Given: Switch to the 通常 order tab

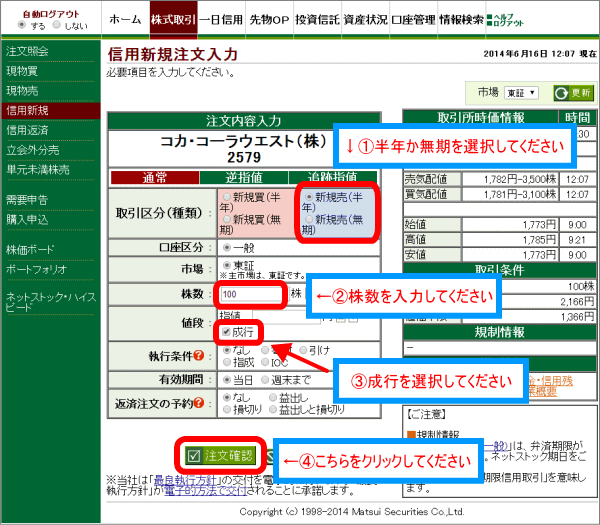Looking at the screenshot, I should coord(155,178).
